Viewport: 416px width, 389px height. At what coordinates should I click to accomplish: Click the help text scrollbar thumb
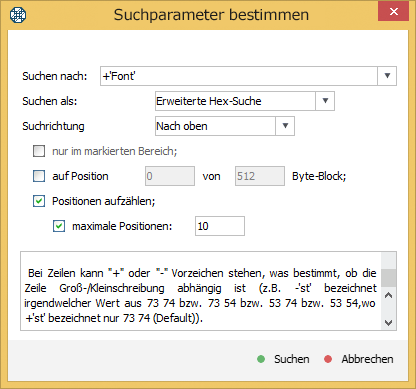pyautogui.click(x=389, y=278)
